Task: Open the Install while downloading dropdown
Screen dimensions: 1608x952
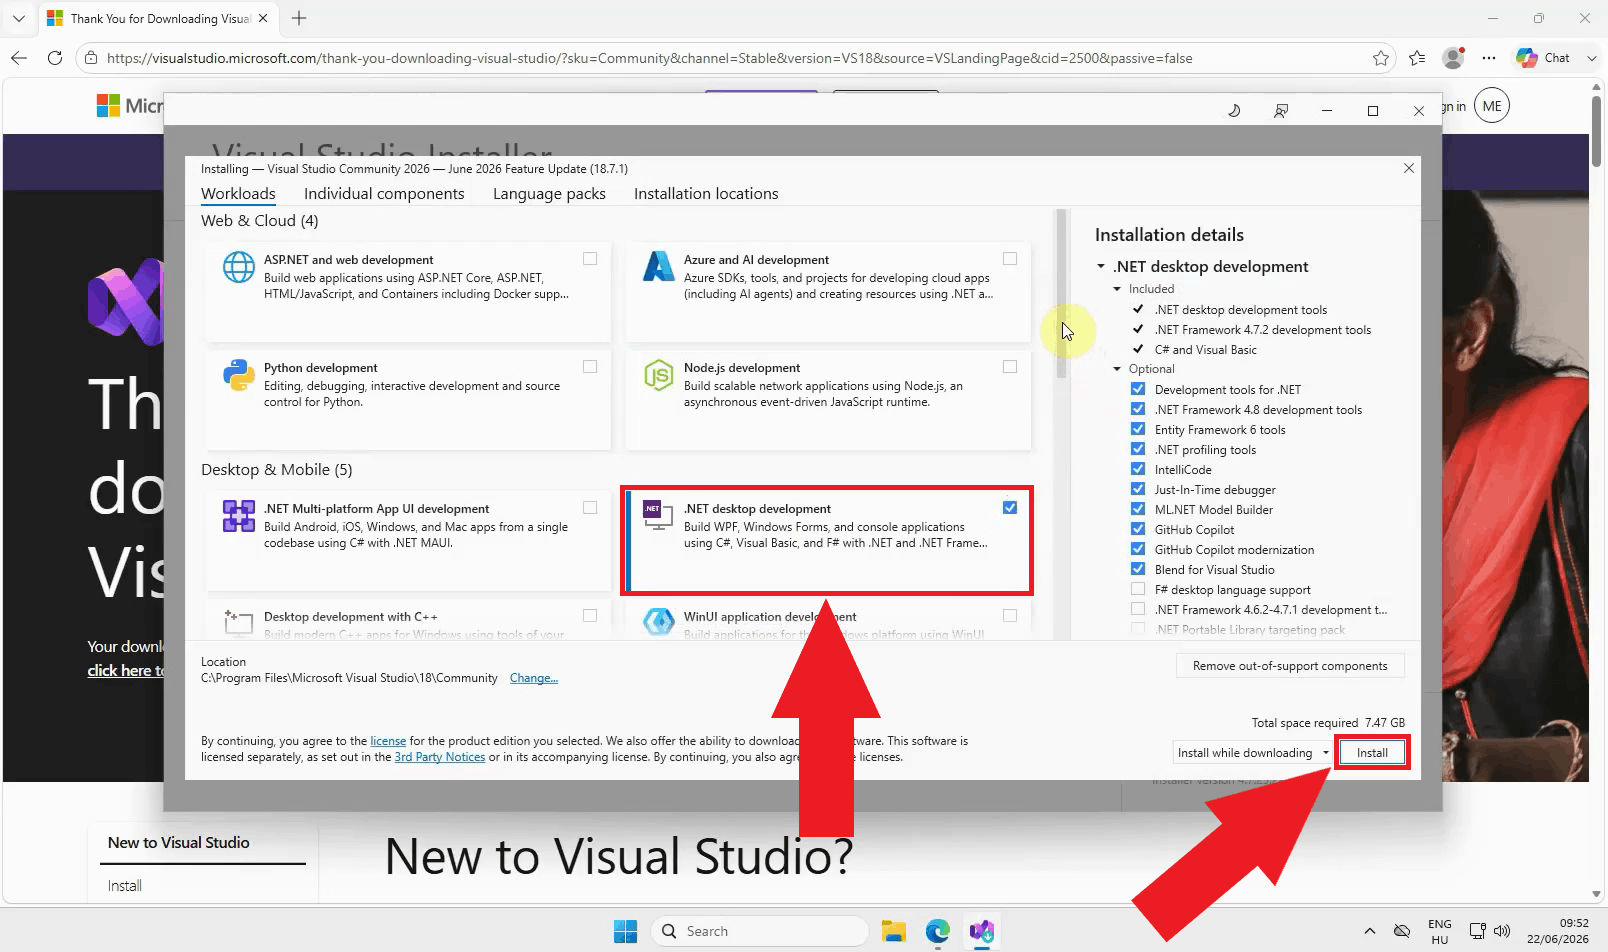Action: tap(1252, 753)
